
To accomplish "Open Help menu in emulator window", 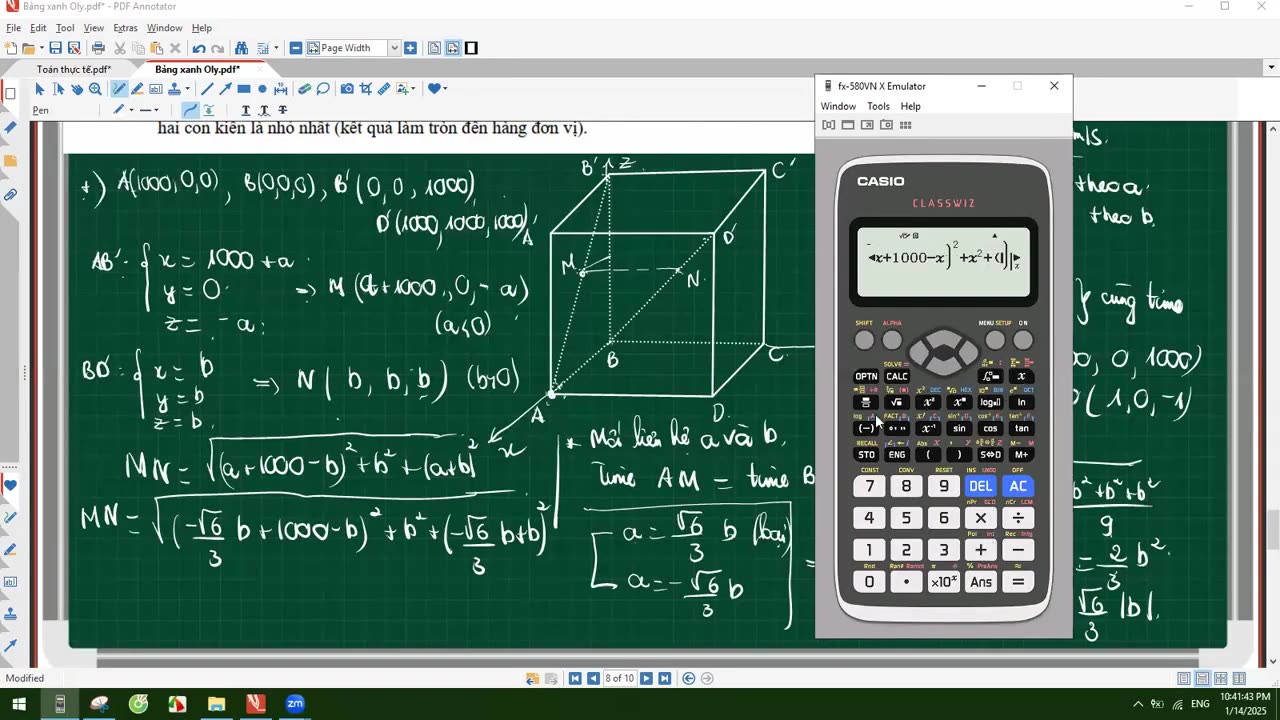I will click(x=910, y=106).
